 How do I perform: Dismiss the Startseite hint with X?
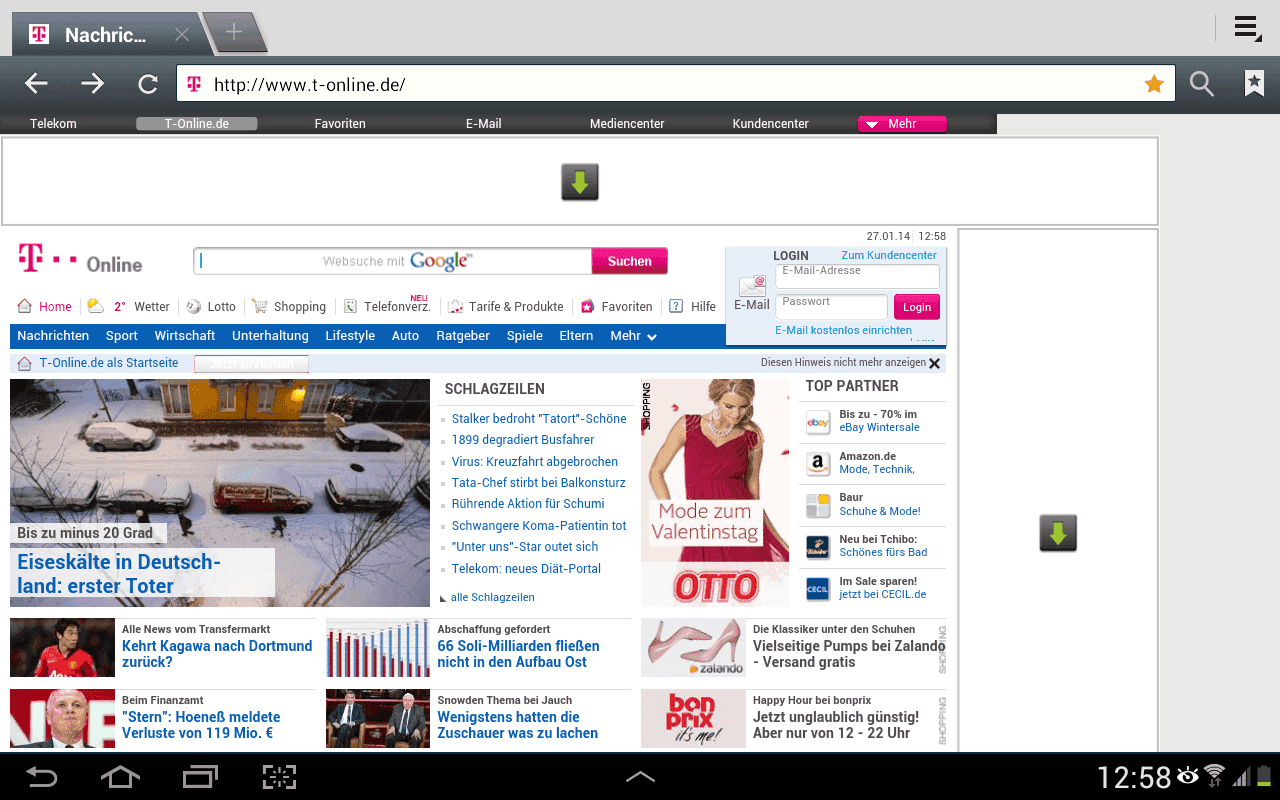click(934, 363)
